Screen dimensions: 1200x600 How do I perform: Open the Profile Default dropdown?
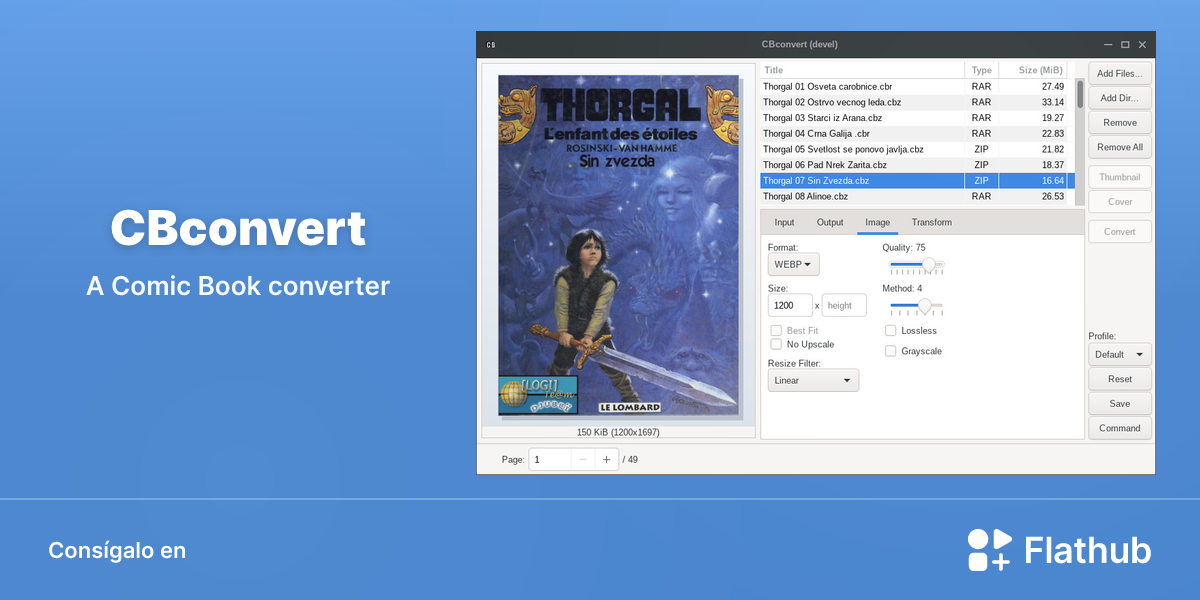tap(1119, 354)
